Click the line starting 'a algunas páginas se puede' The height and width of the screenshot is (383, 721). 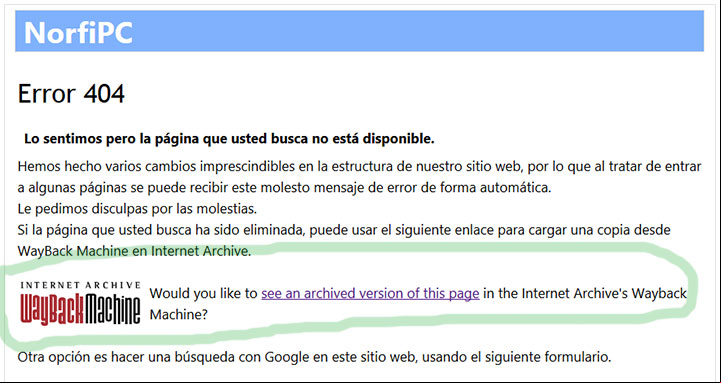(284, 188)
